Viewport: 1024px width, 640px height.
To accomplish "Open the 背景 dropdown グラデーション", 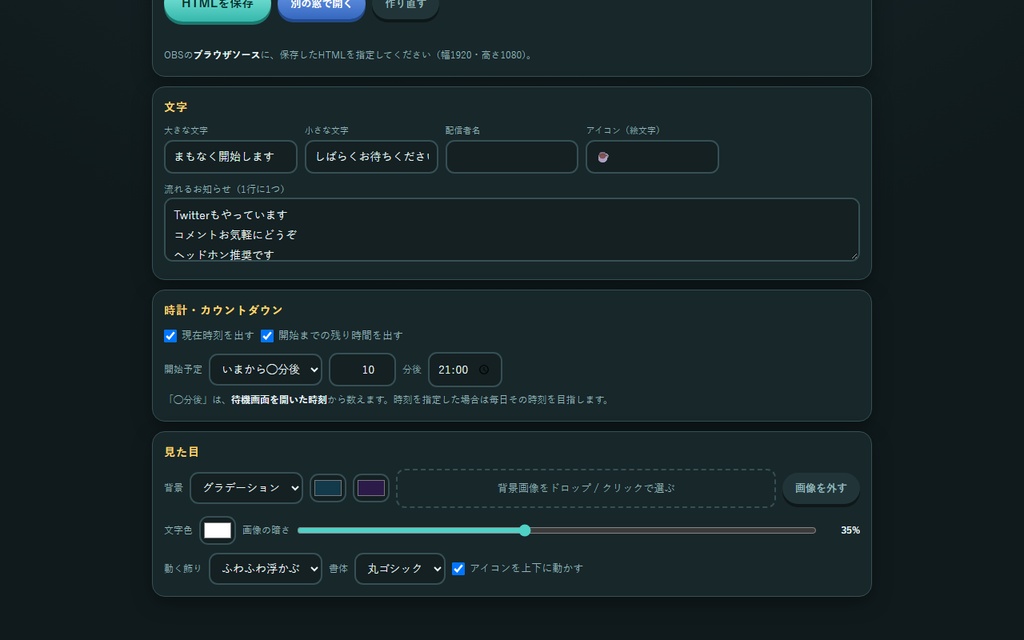I will [x=246, y=488].
